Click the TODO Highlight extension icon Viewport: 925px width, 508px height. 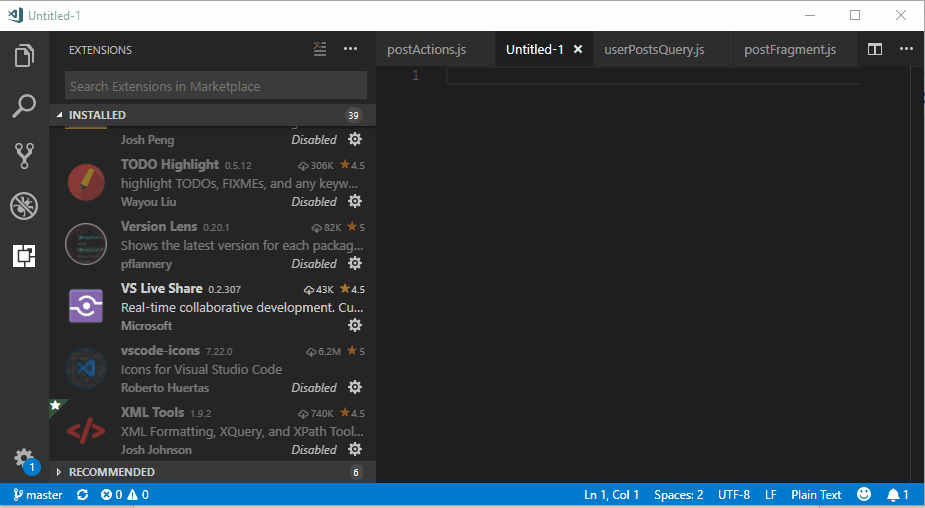86,182
